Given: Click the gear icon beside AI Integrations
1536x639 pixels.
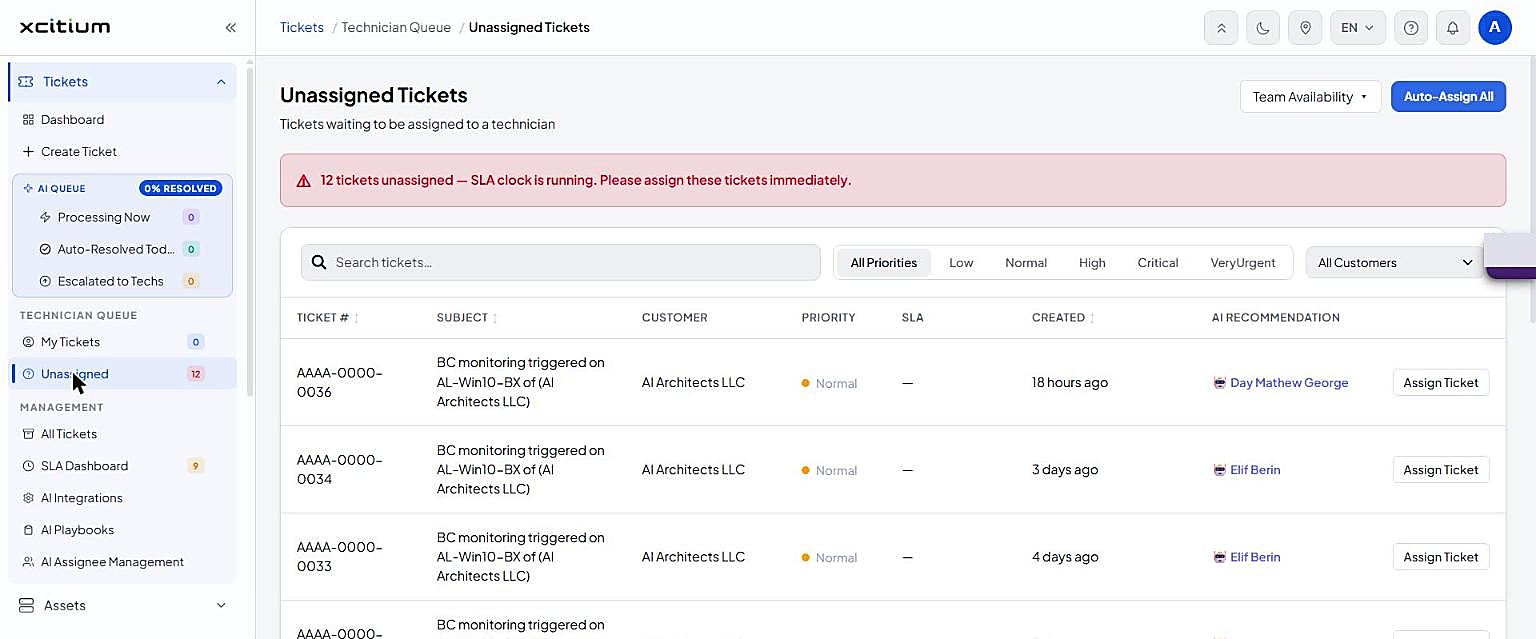Looking at the screenshot, I should coord(28,498).
